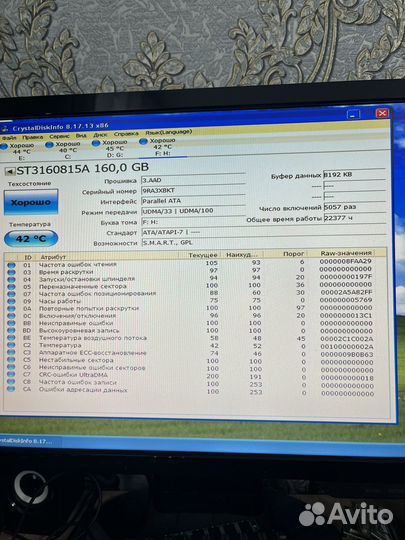Click the ID column header
405x540 pixels.
point(28,257)
